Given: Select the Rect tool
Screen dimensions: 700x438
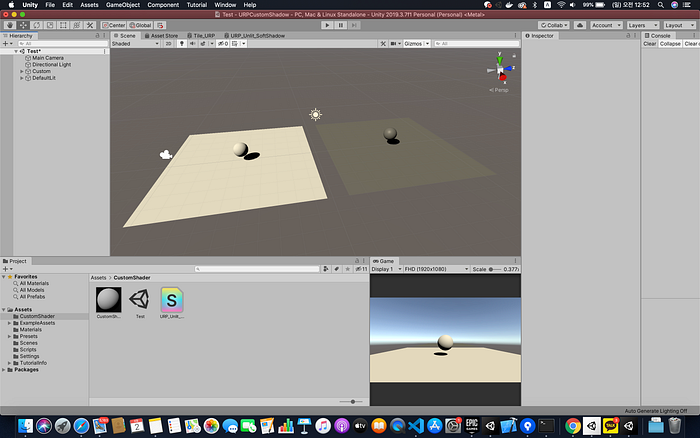Looking at the screenshot, I should (x=63, y=25).
